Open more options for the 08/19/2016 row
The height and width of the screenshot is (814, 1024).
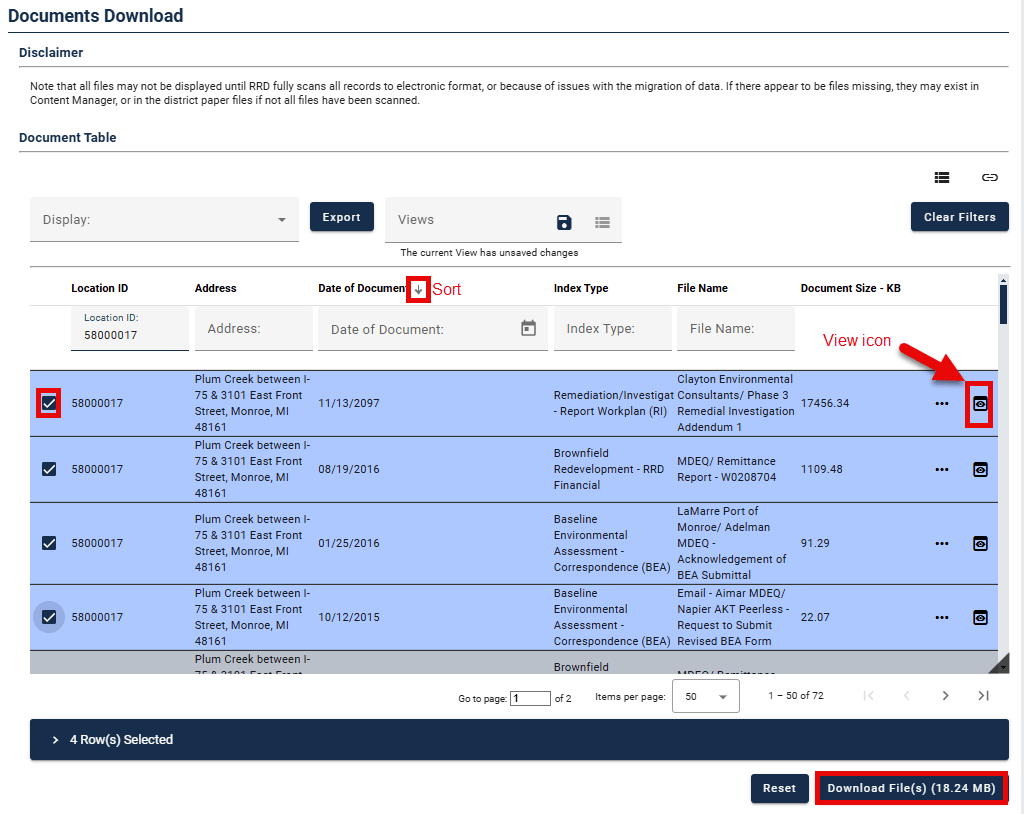(x=941, y=469)
